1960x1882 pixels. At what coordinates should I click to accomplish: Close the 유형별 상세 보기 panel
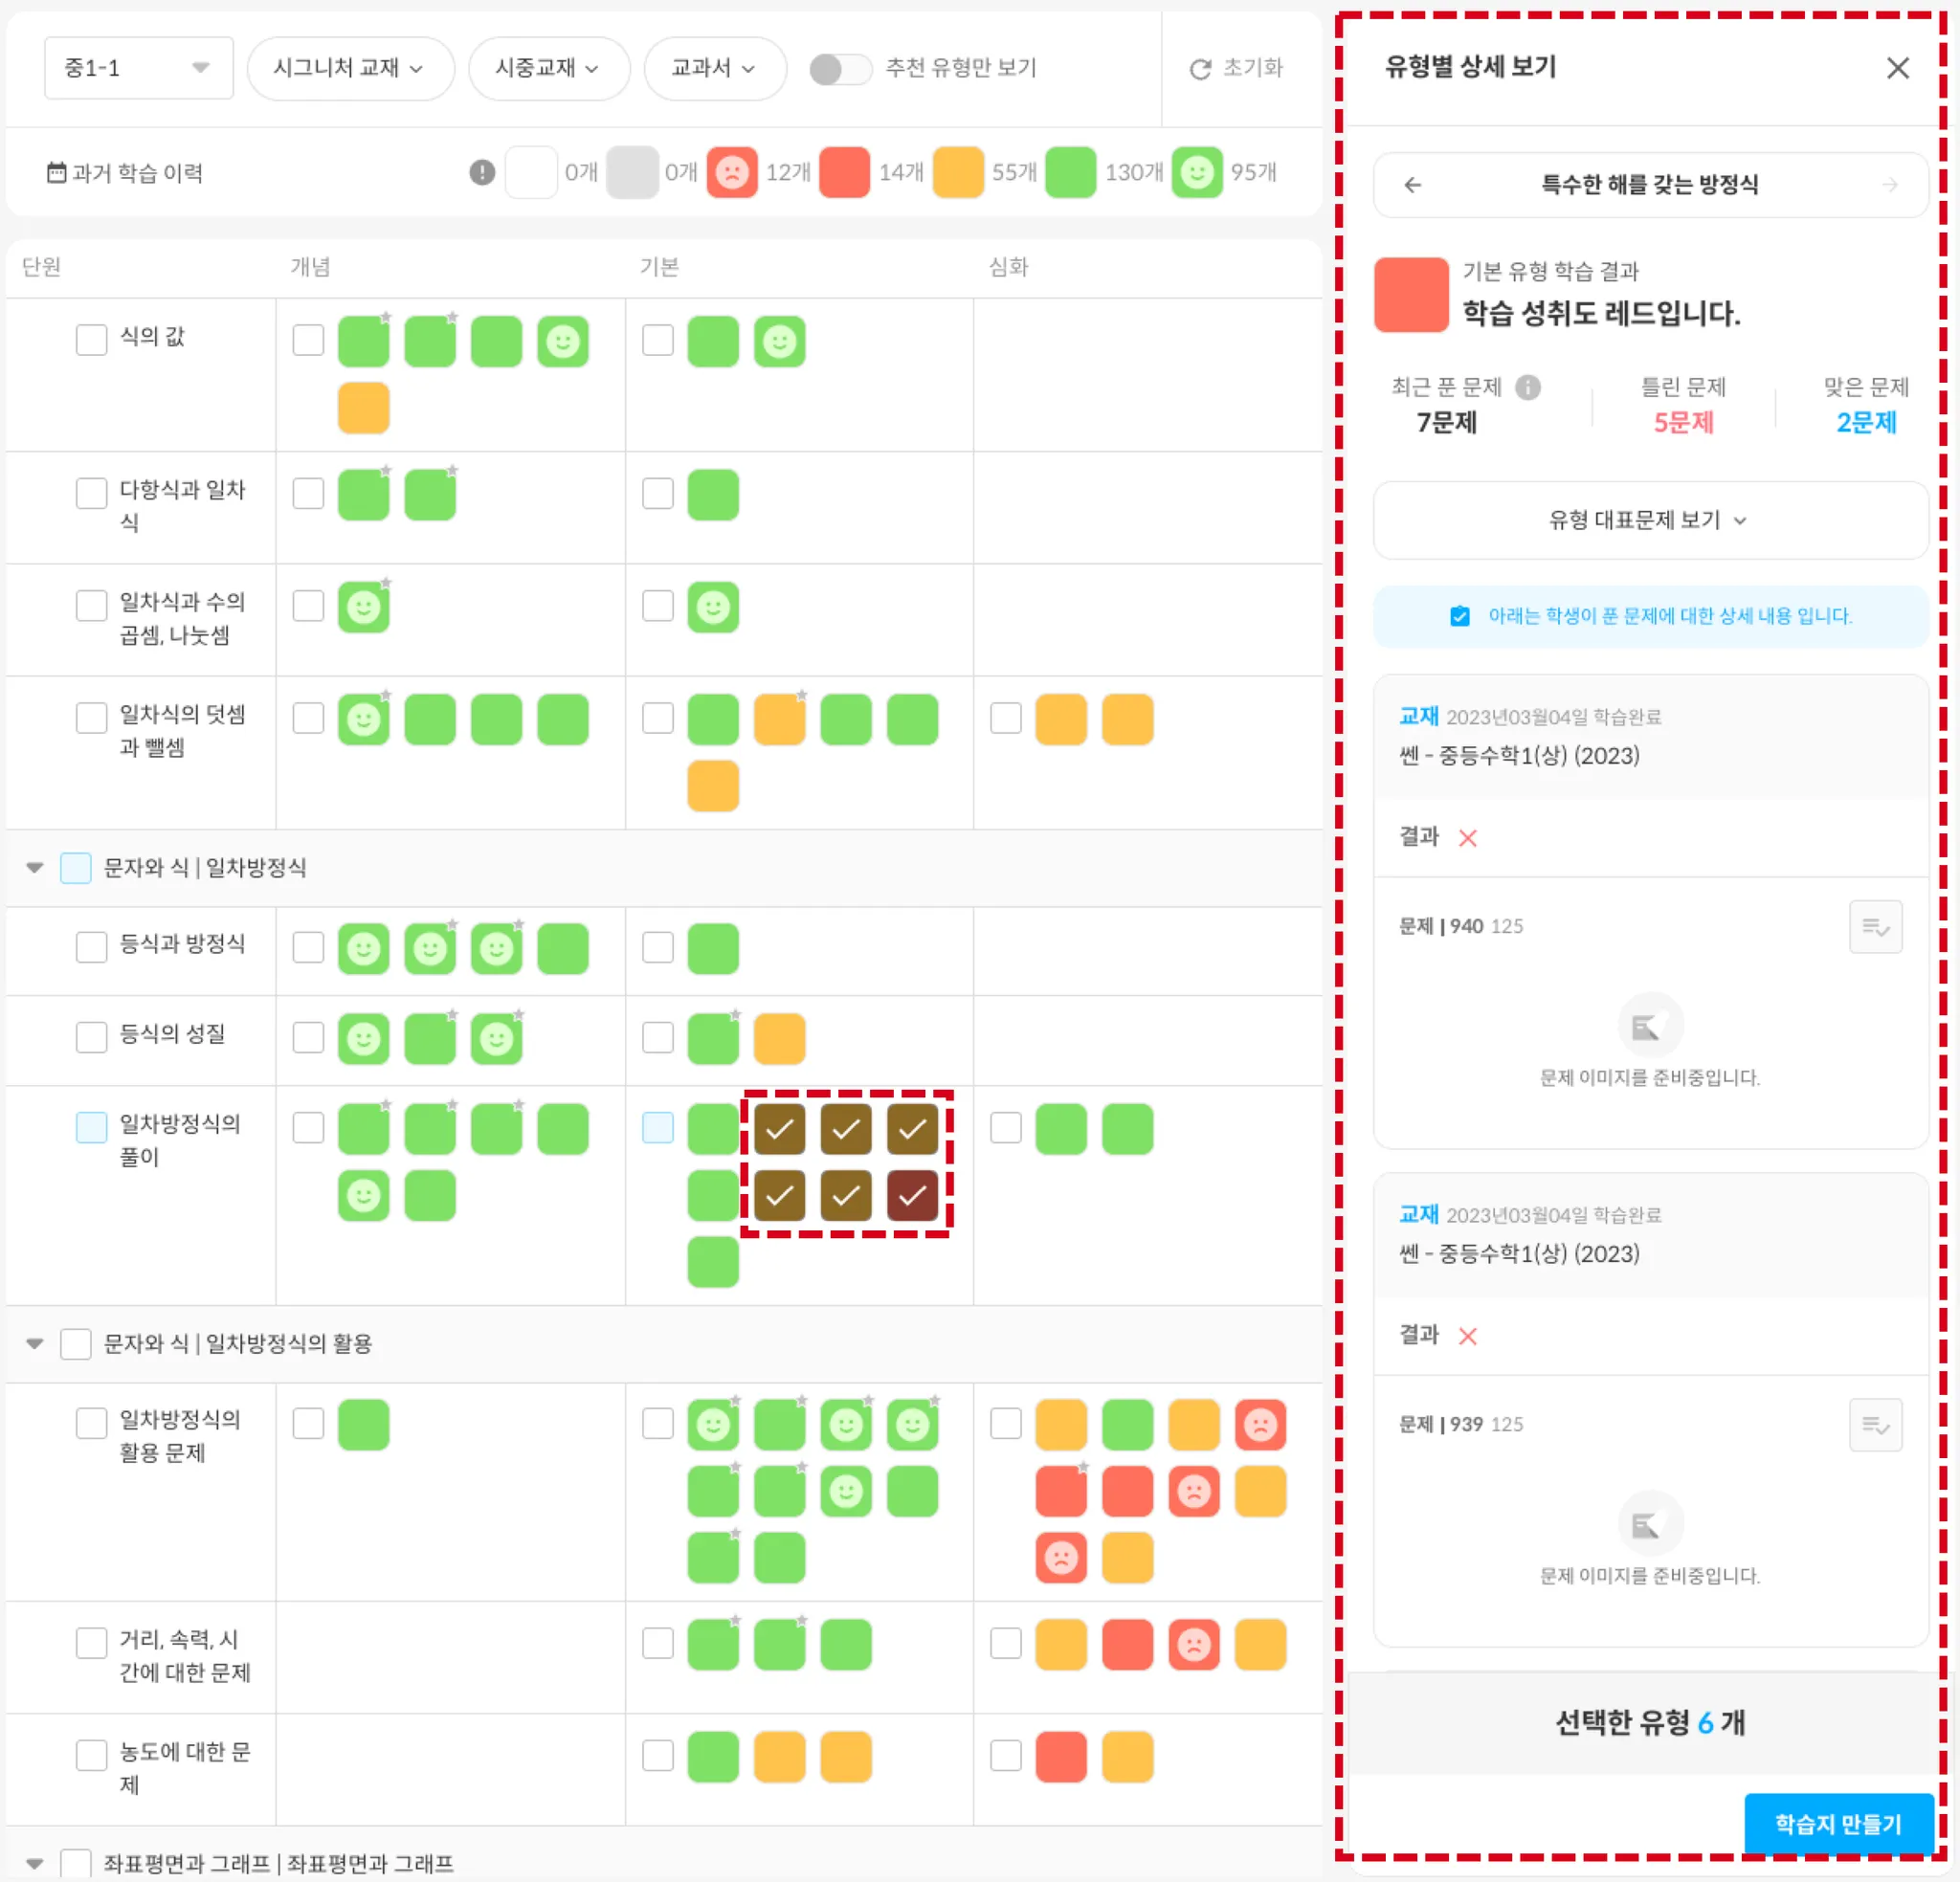coord(1897,68)
